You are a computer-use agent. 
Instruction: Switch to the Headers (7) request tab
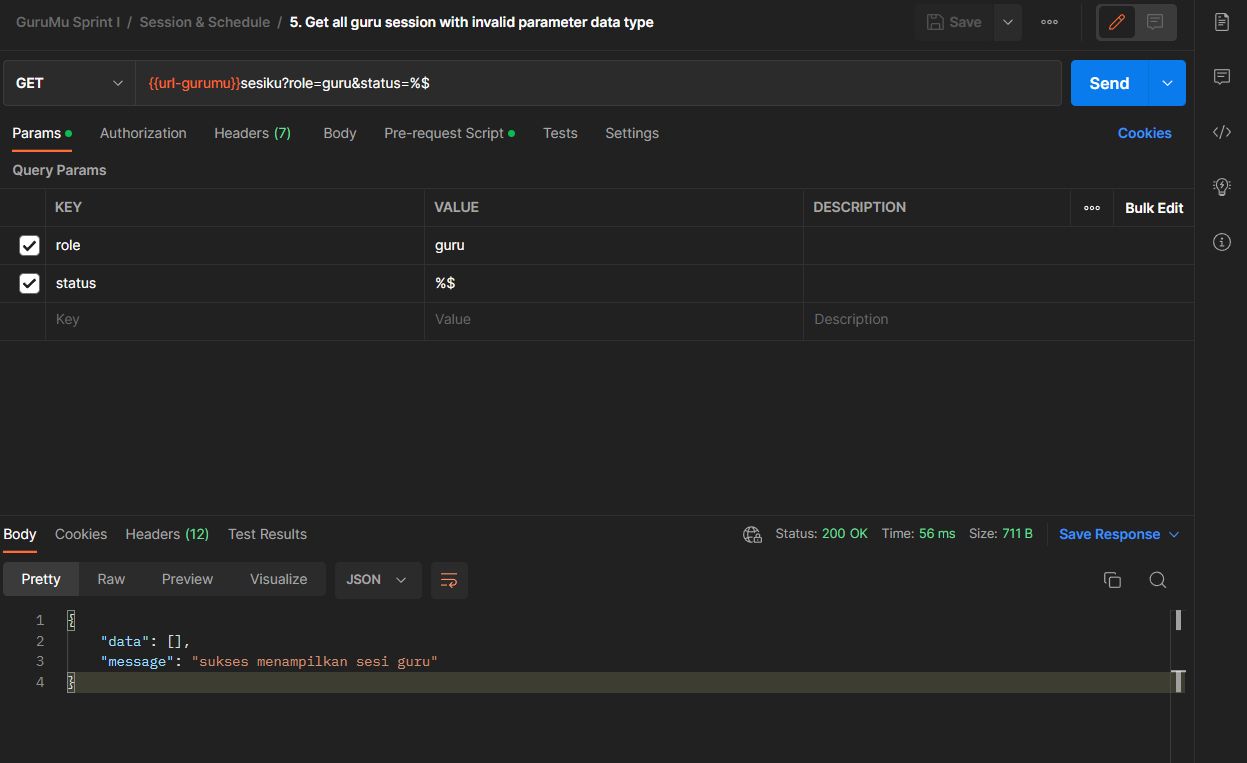coord(253,133)
